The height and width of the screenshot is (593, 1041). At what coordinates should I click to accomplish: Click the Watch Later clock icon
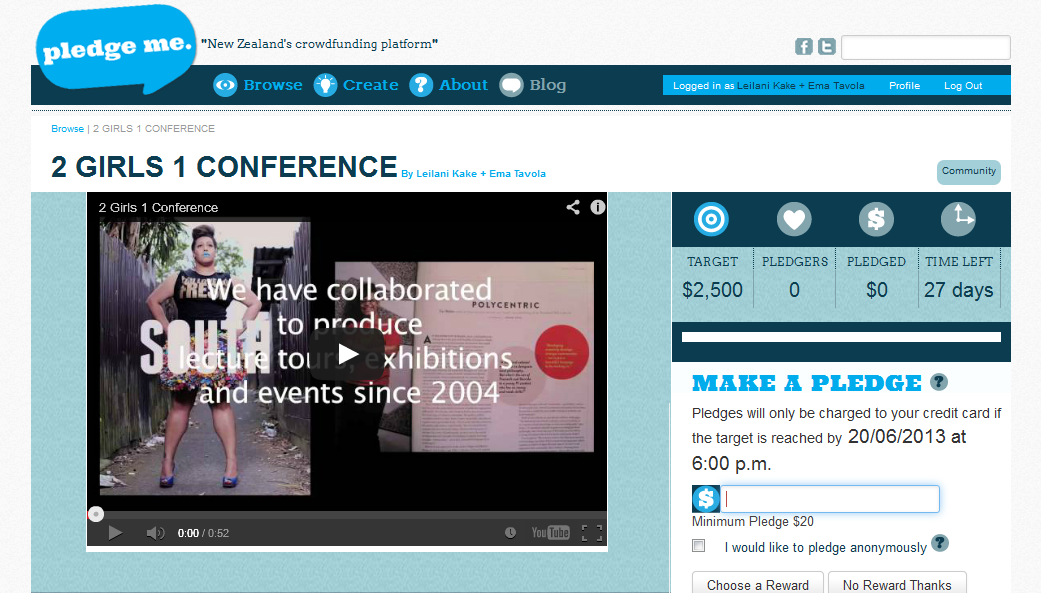[x=510, y=533]
